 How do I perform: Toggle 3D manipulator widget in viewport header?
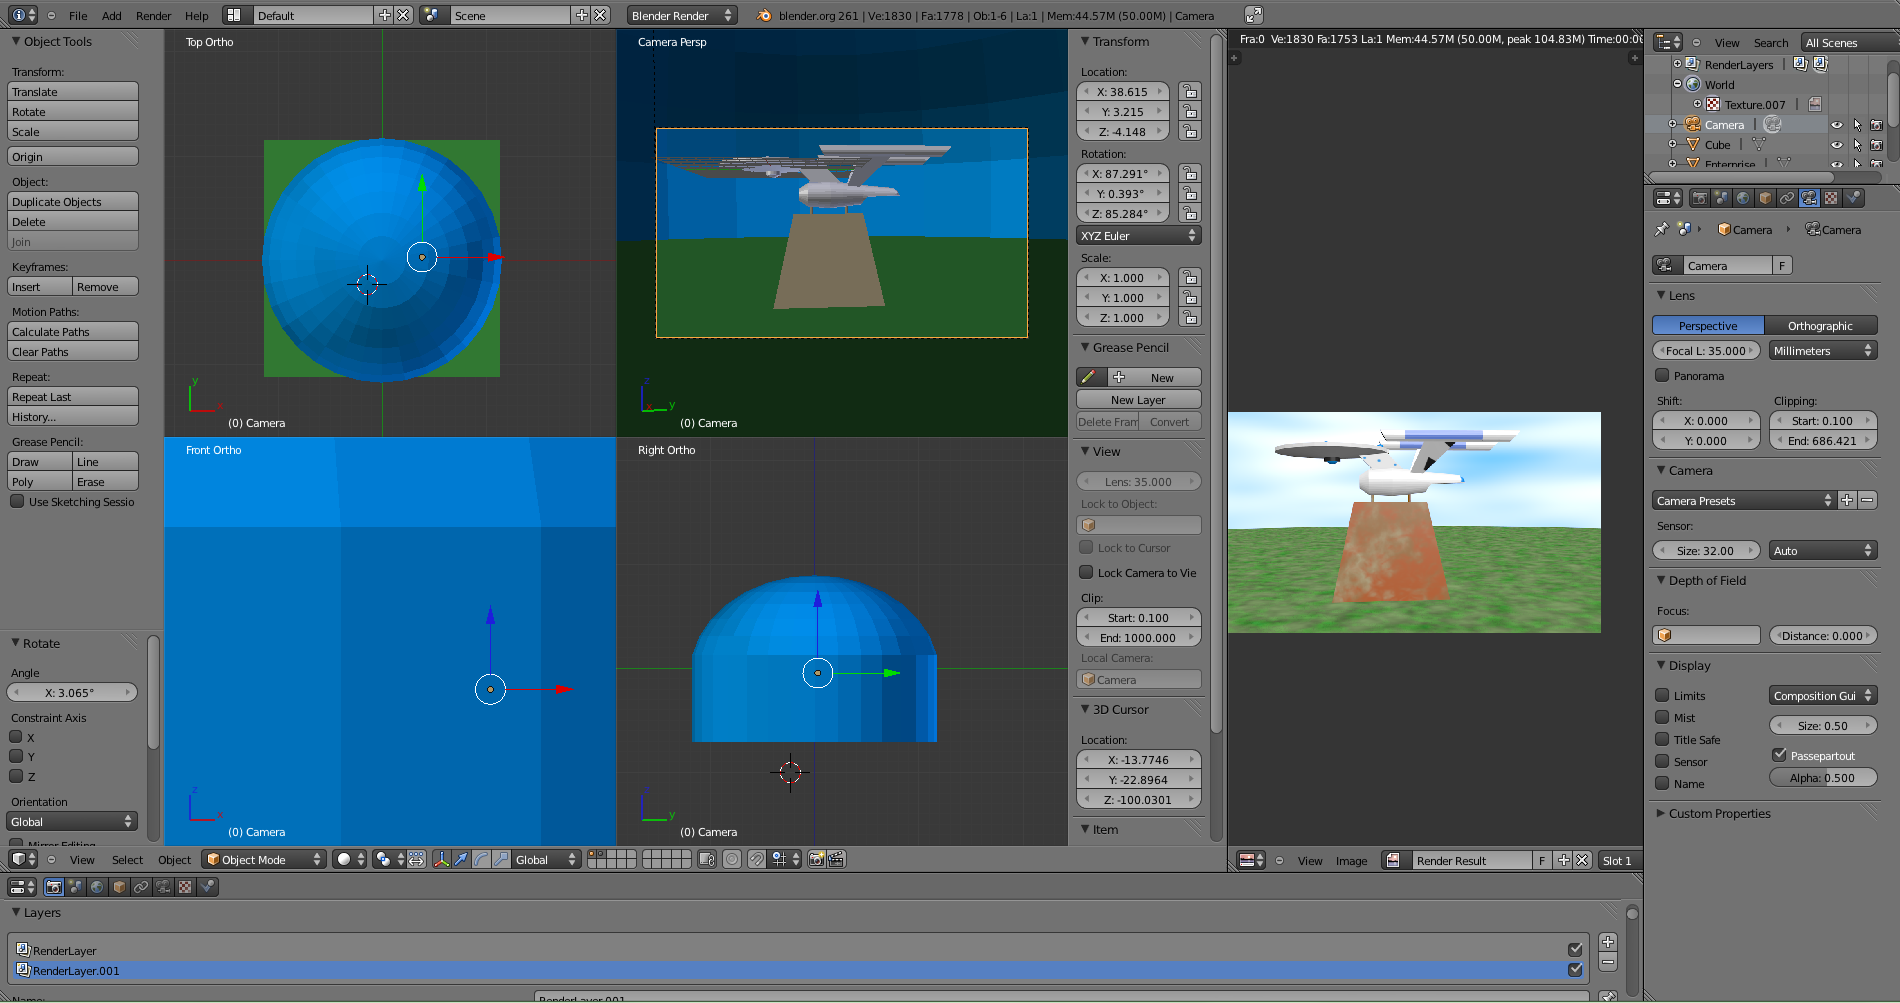pos(441,859)
